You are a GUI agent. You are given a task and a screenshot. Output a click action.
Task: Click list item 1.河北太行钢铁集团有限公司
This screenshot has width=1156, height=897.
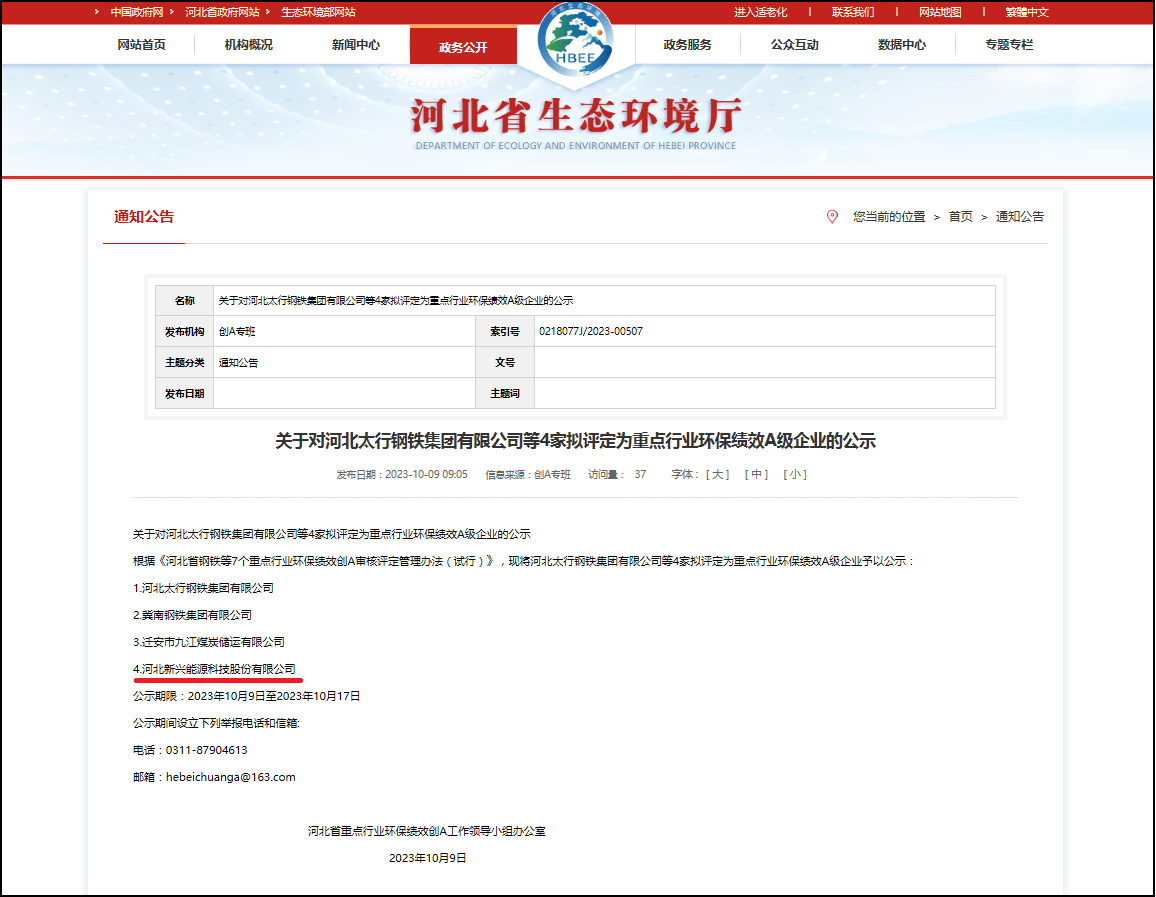pyautogui.click(x=203, y=588)
